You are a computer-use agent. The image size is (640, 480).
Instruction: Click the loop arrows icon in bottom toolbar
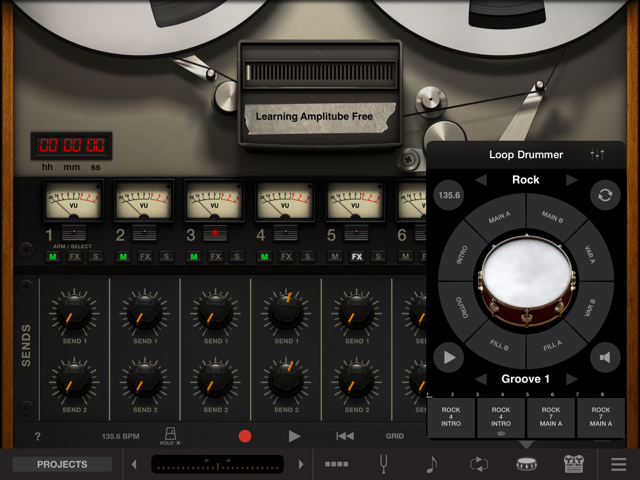(x=478, y=464)
